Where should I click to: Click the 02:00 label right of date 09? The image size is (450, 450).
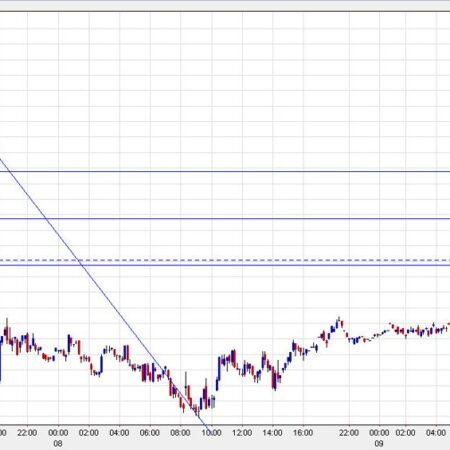(x=405, y=433)
